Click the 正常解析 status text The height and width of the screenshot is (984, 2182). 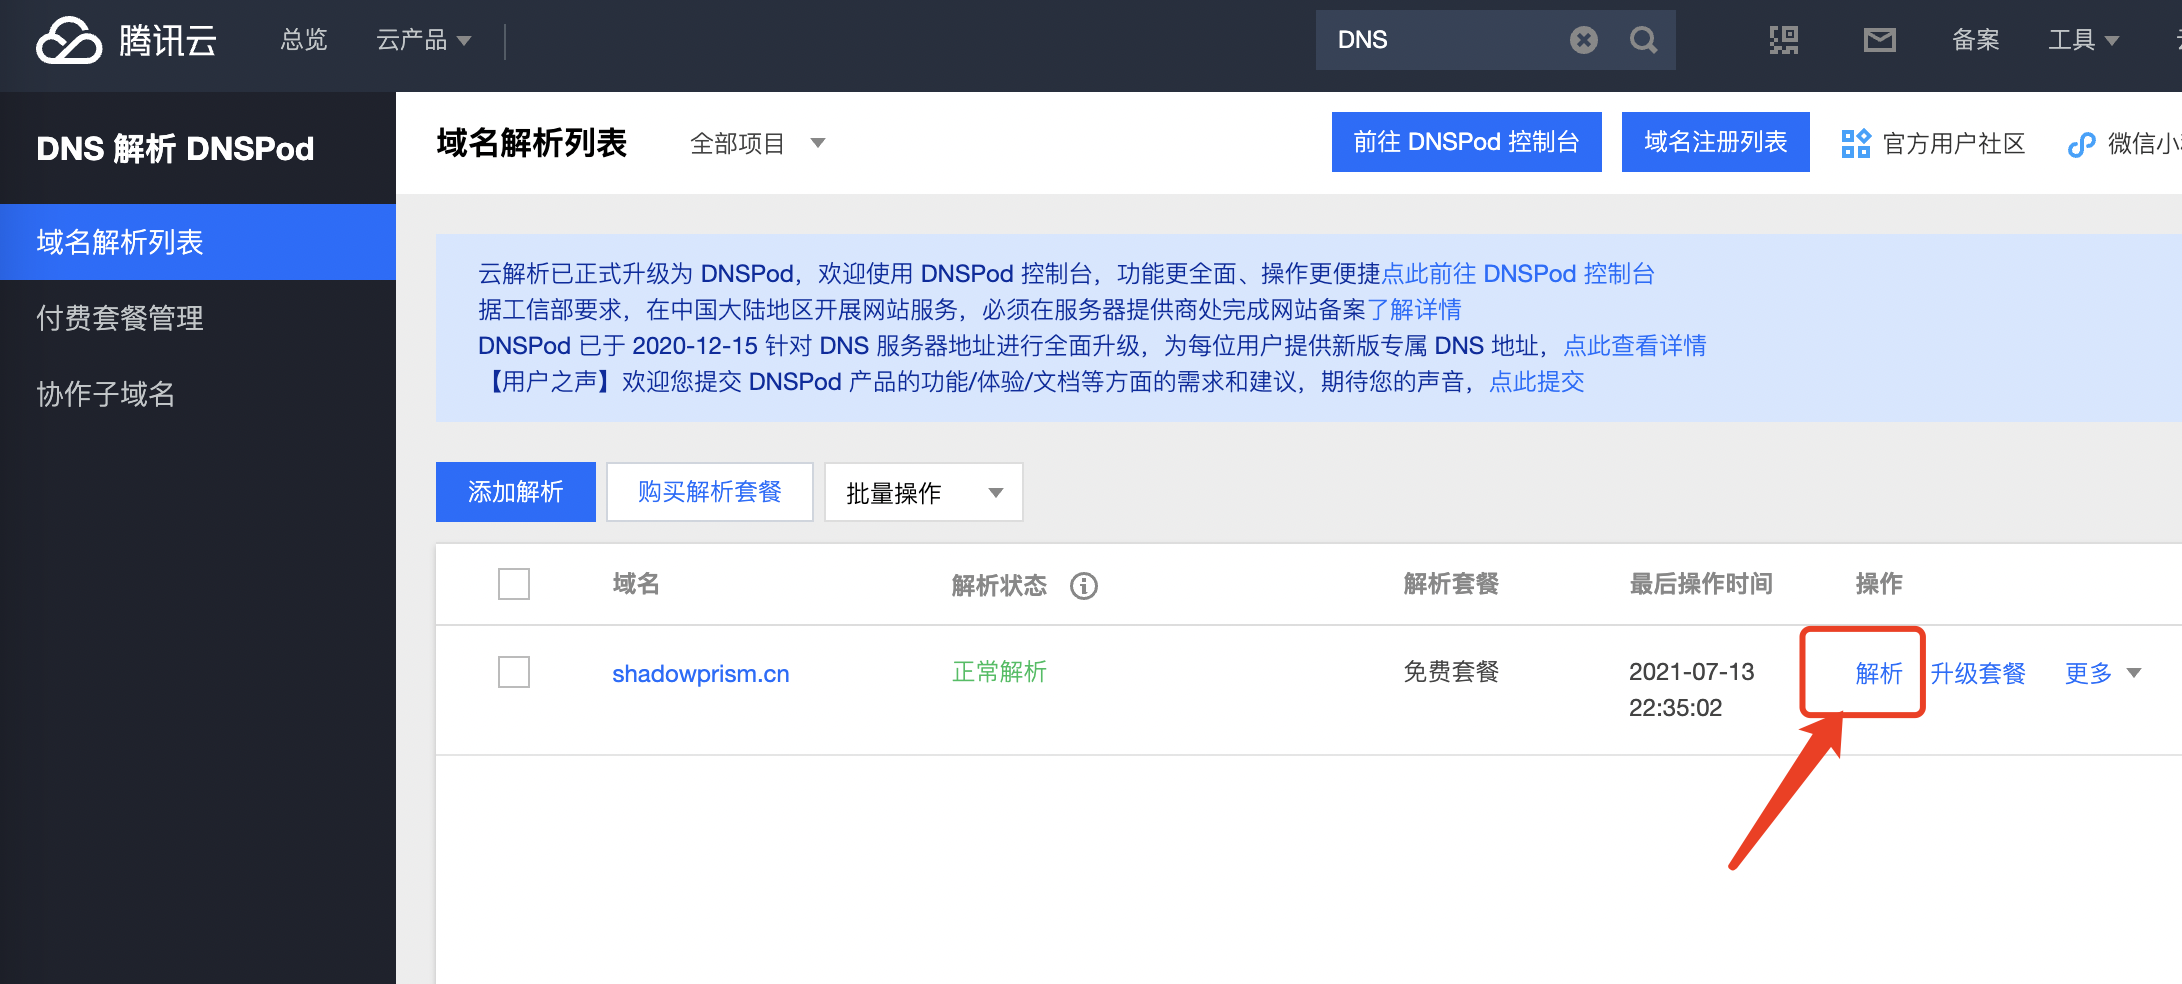click(x=999, y=672)
